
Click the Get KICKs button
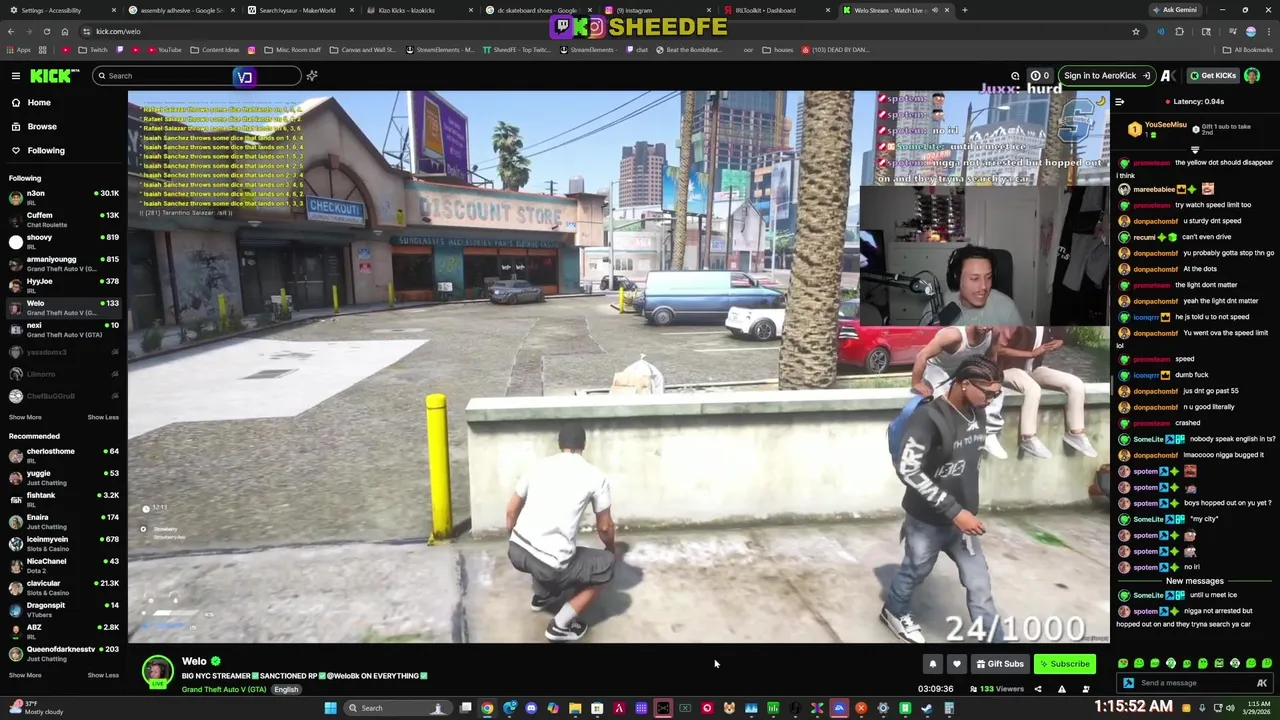pyautogui.click(x=1212, y=76)
